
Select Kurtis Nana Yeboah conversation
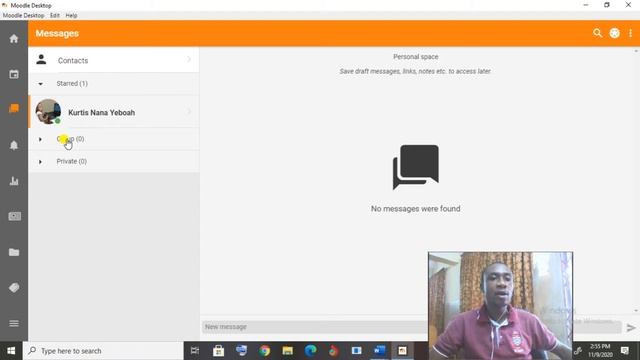pyautogui.click(x=114, y=111)
